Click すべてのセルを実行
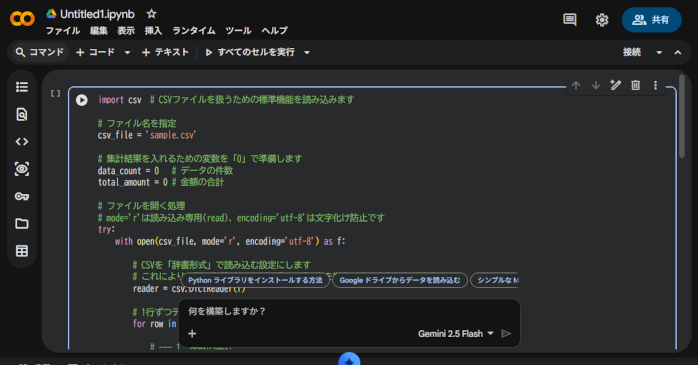 pyautogui.click(x=250, y=52)
